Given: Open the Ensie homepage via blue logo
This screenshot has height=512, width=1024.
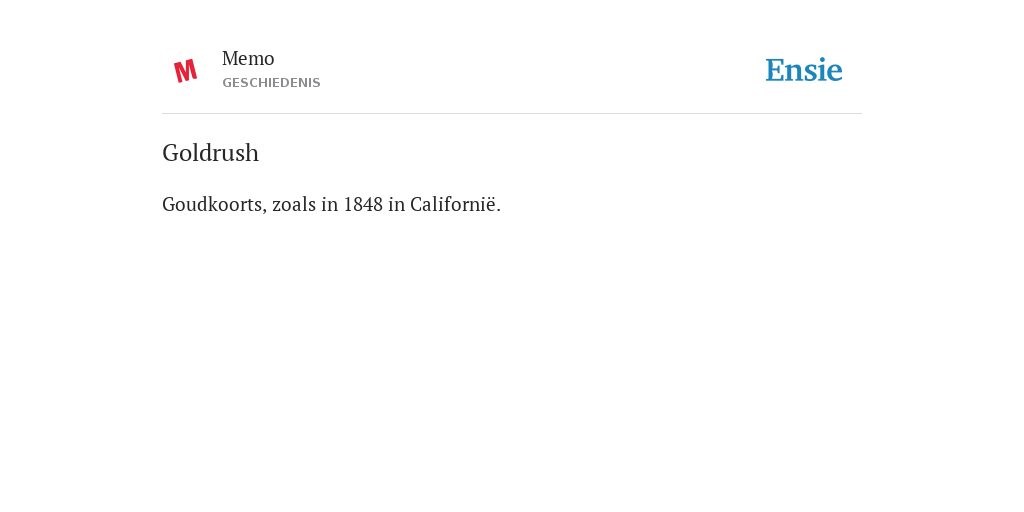Looking at the screenshot, I should [803, 70].
